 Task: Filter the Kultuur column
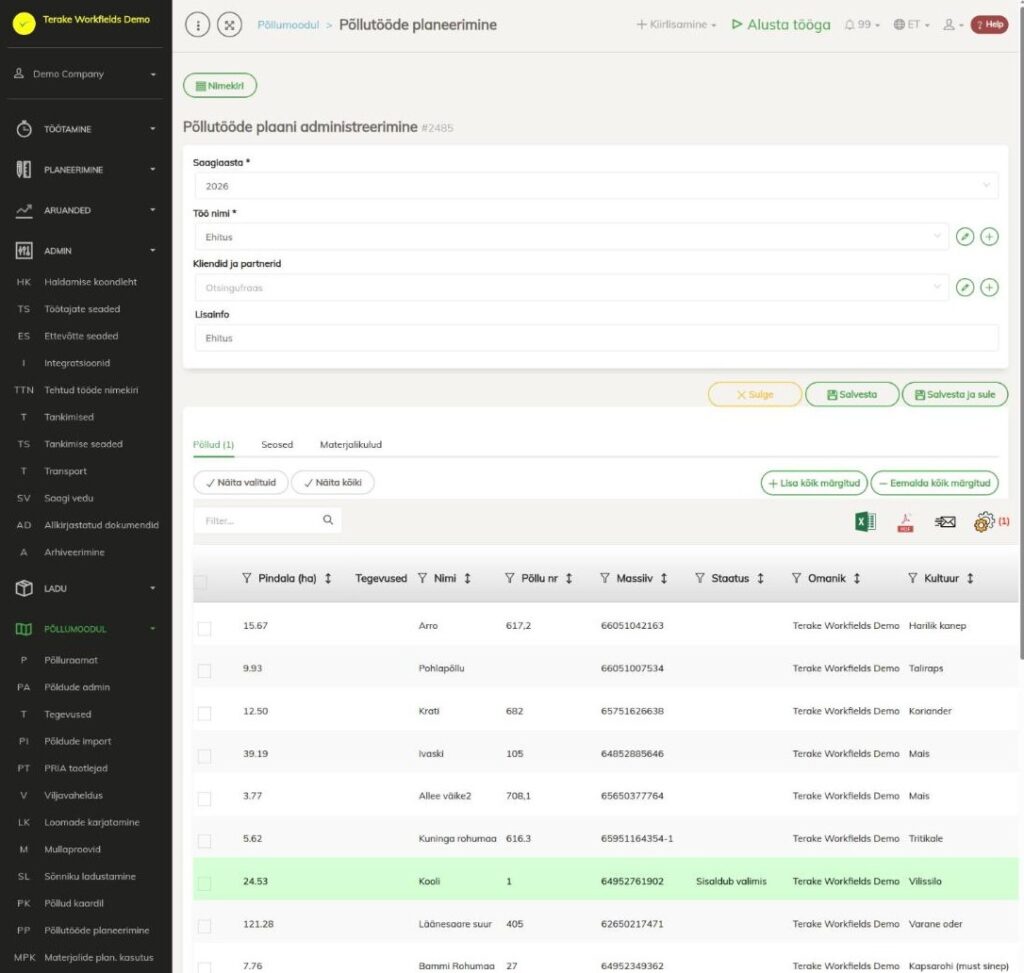tap(912, 578)
